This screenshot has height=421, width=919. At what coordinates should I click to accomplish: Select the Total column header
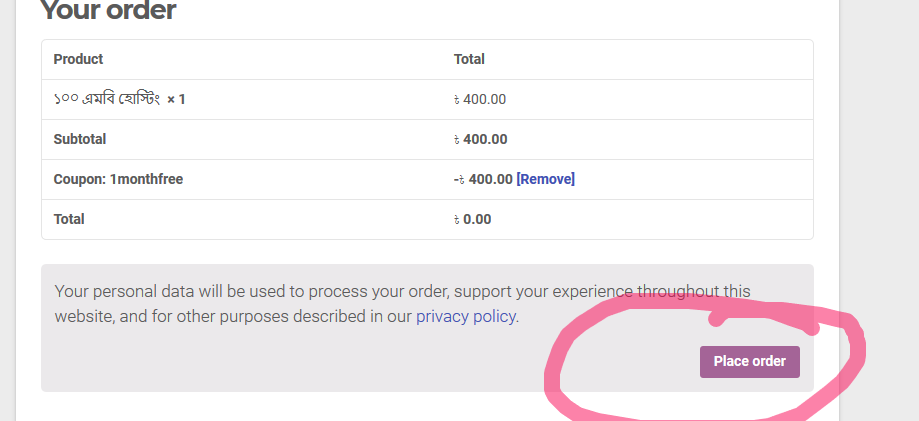click(x=469, y=59)
